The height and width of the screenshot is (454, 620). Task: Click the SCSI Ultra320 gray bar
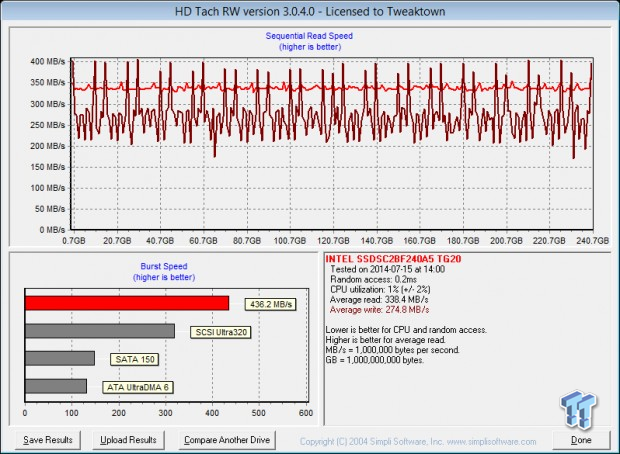click(100, 331)
